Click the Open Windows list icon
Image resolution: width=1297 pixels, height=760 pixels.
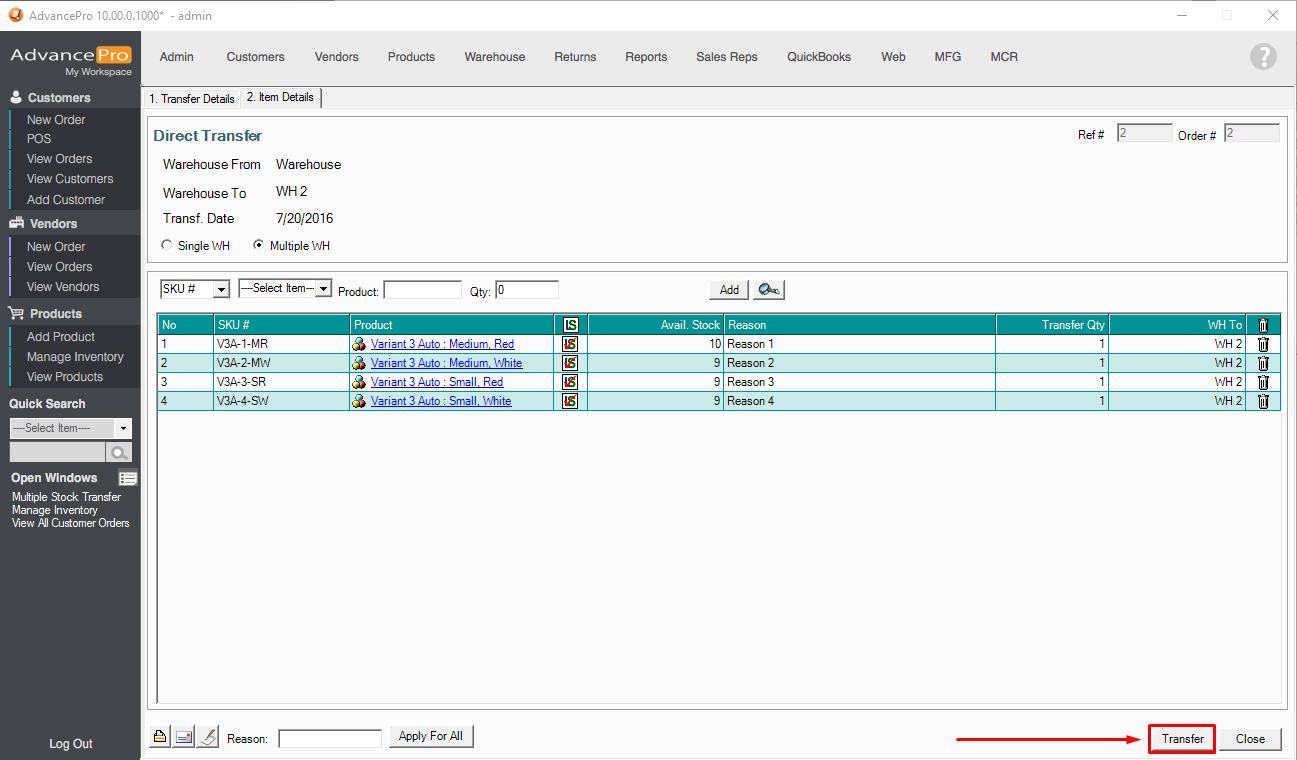(x=127, y=478)
